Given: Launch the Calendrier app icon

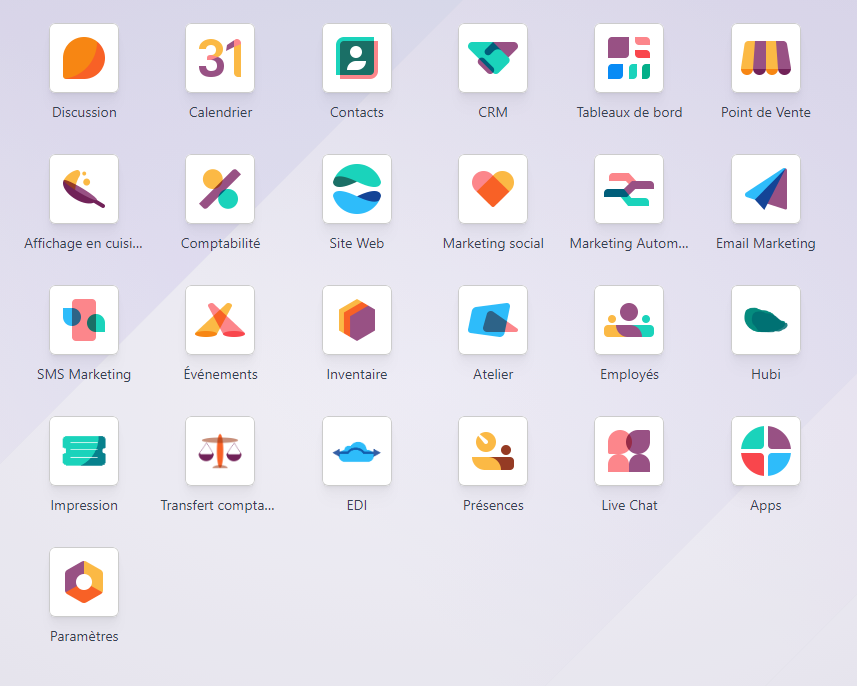Looking at the screenshot, I should pyautogui.click(x=220, y=58).
